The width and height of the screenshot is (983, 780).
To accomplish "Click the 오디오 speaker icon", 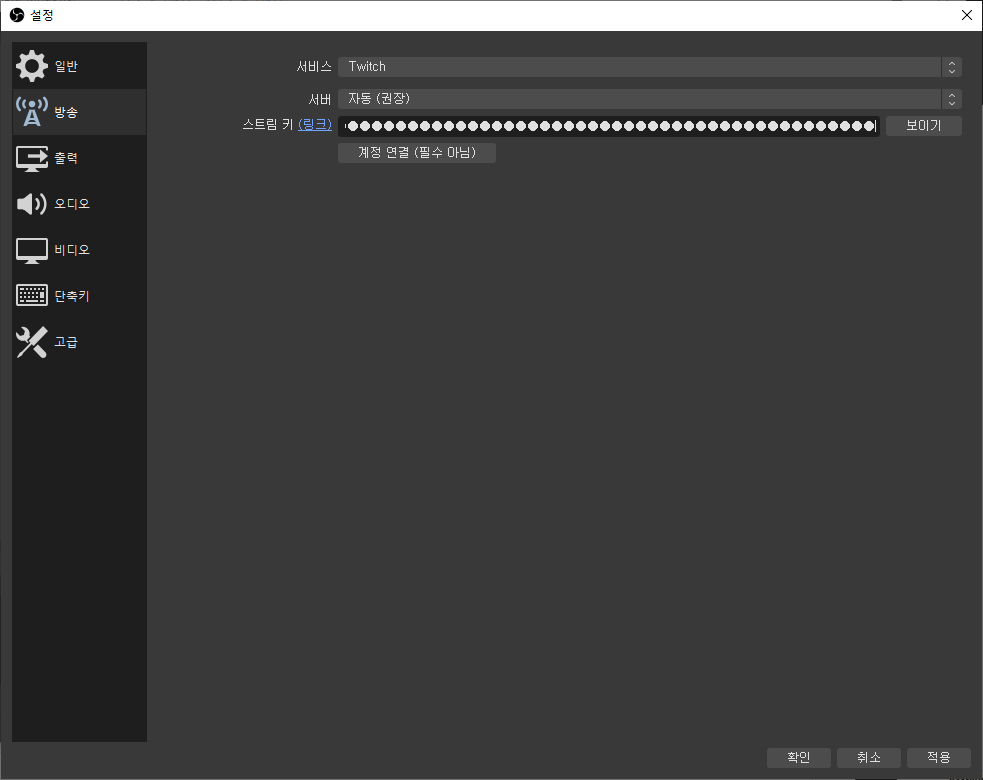I will (31, 204).
